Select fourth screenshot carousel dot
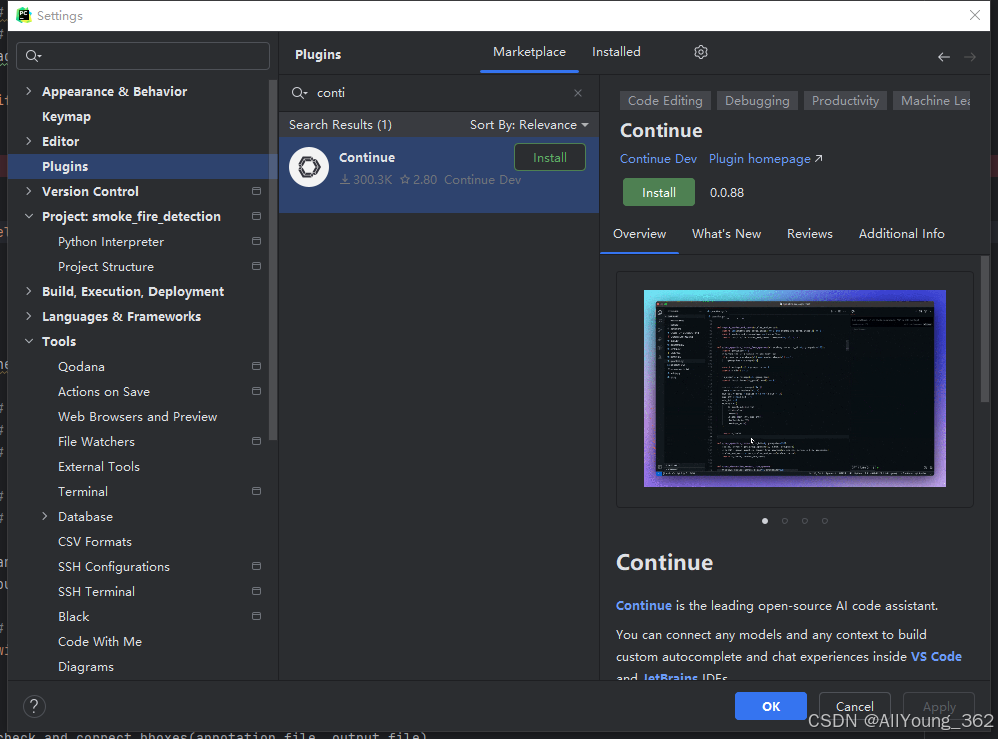 (x=825, y=521)
